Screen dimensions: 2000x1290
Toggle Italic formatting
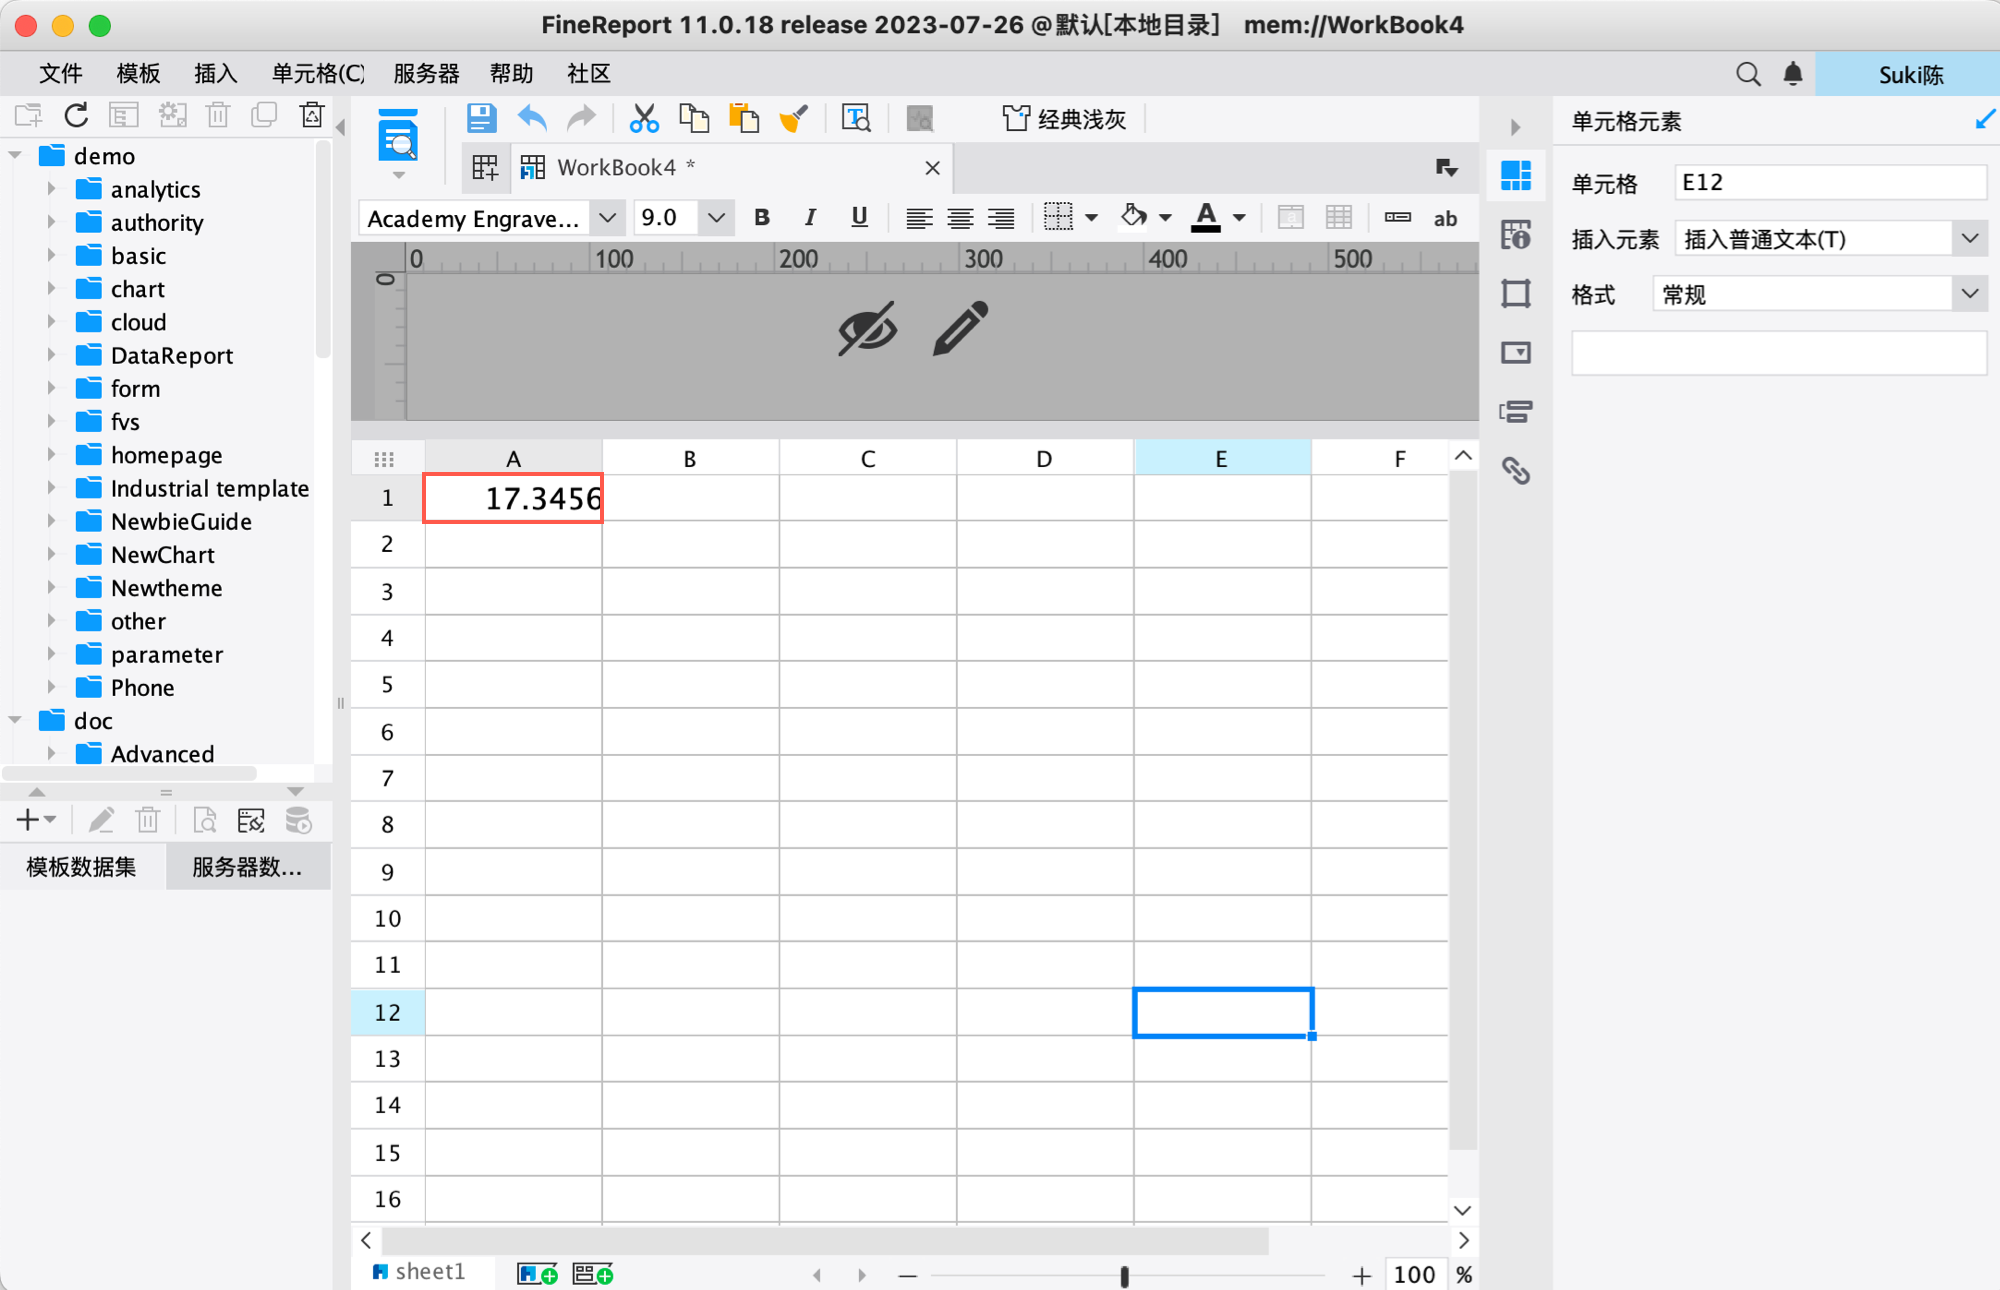(810, 218)
